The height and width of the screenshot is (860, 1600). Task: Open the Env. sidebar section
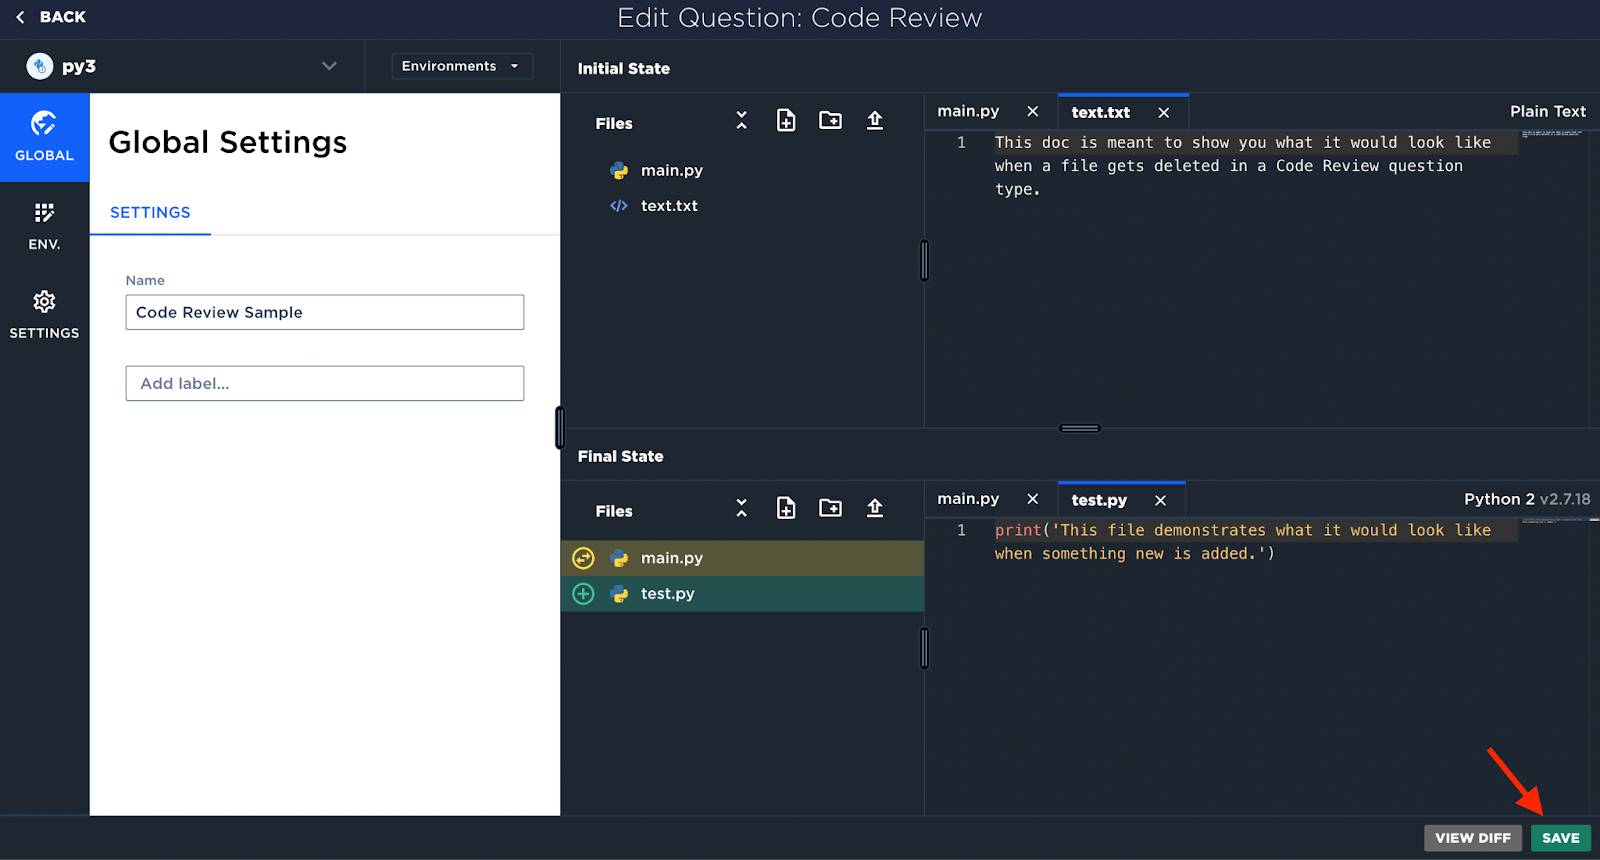44,226
